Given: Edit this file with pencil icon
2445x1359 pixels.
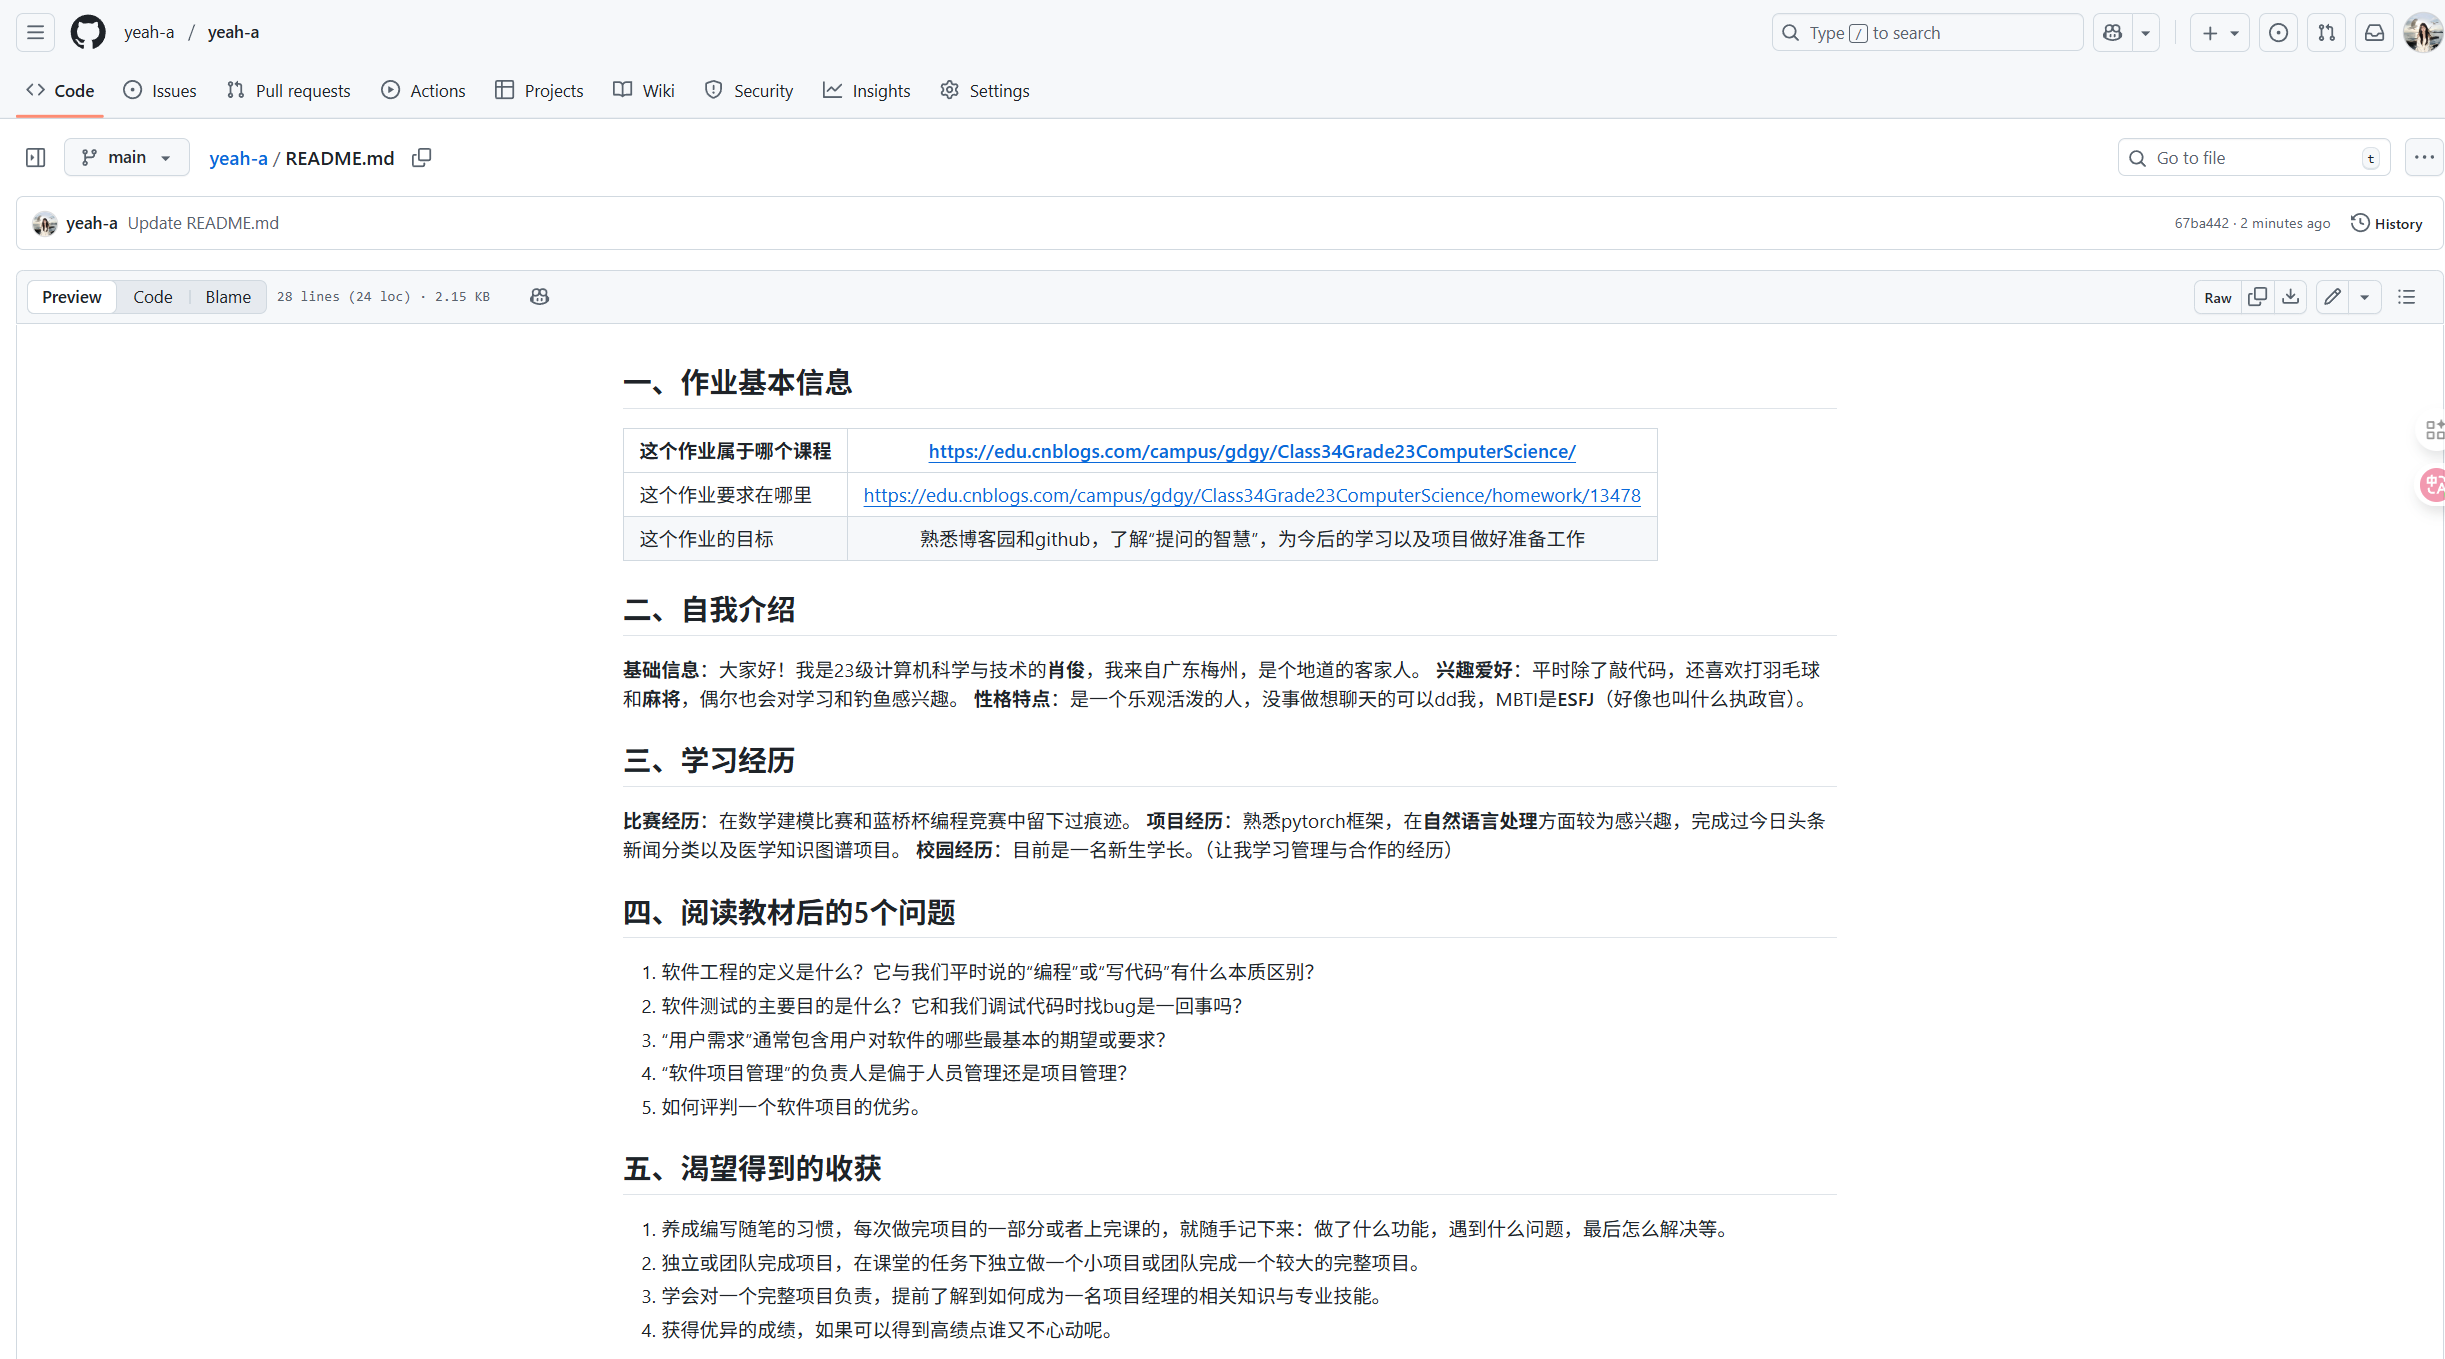Looking at the screenshot, I should tap(2332, 297).
